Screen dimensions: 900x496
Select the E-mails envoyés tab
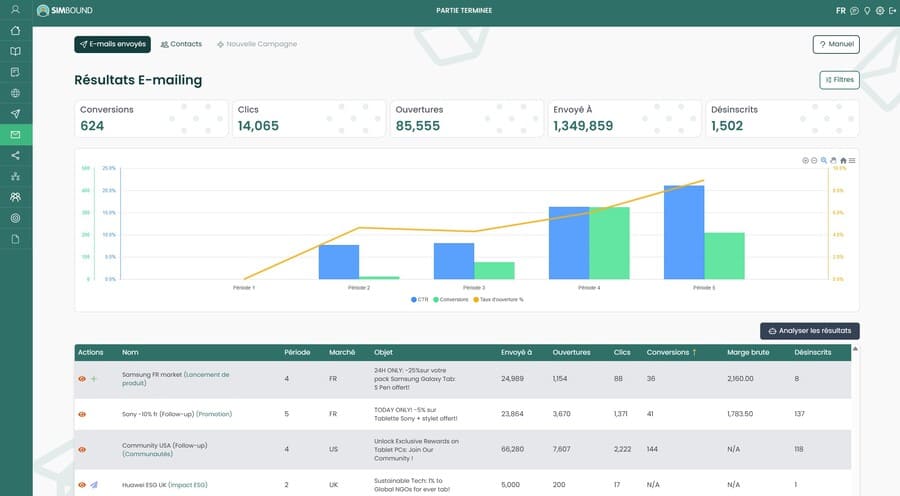112,44
